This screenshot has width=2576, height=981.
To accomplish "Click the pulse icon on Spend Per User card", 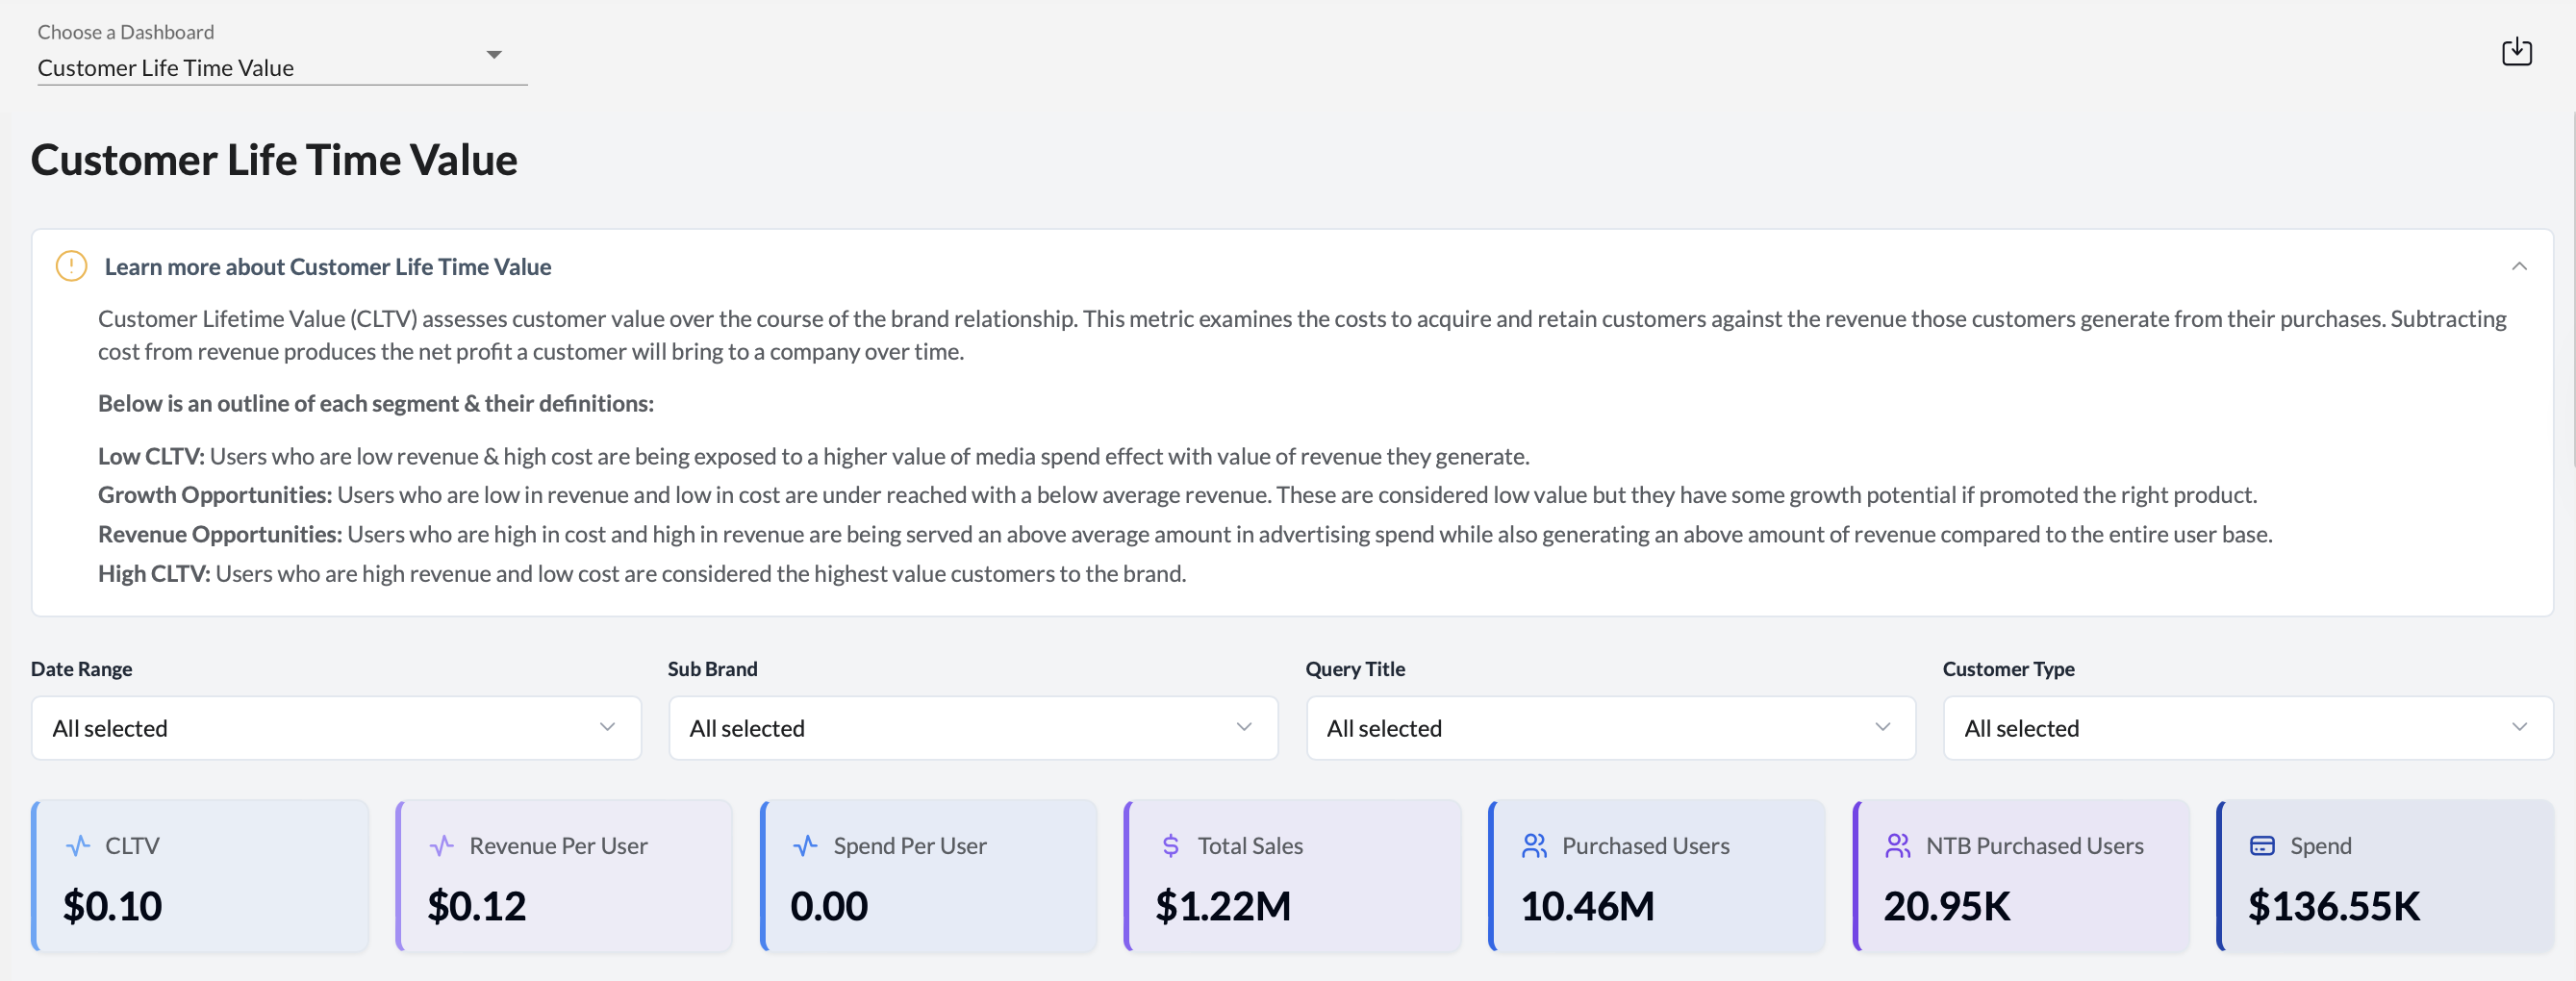I will (806, 846).
